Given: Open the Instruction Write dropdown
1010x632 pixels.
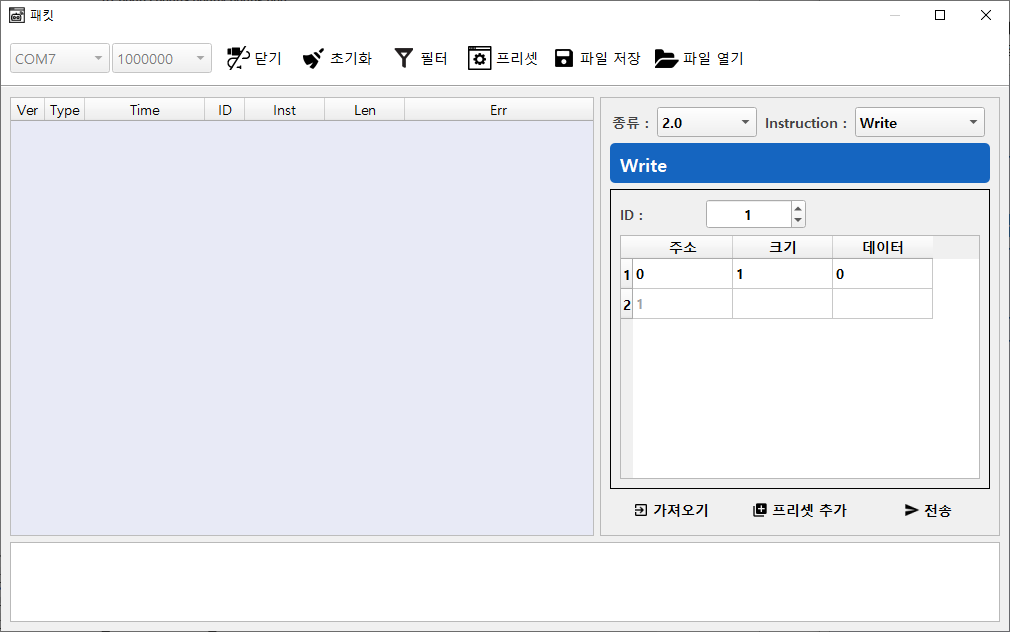Looking at the screenshot, I should point(919,123).
